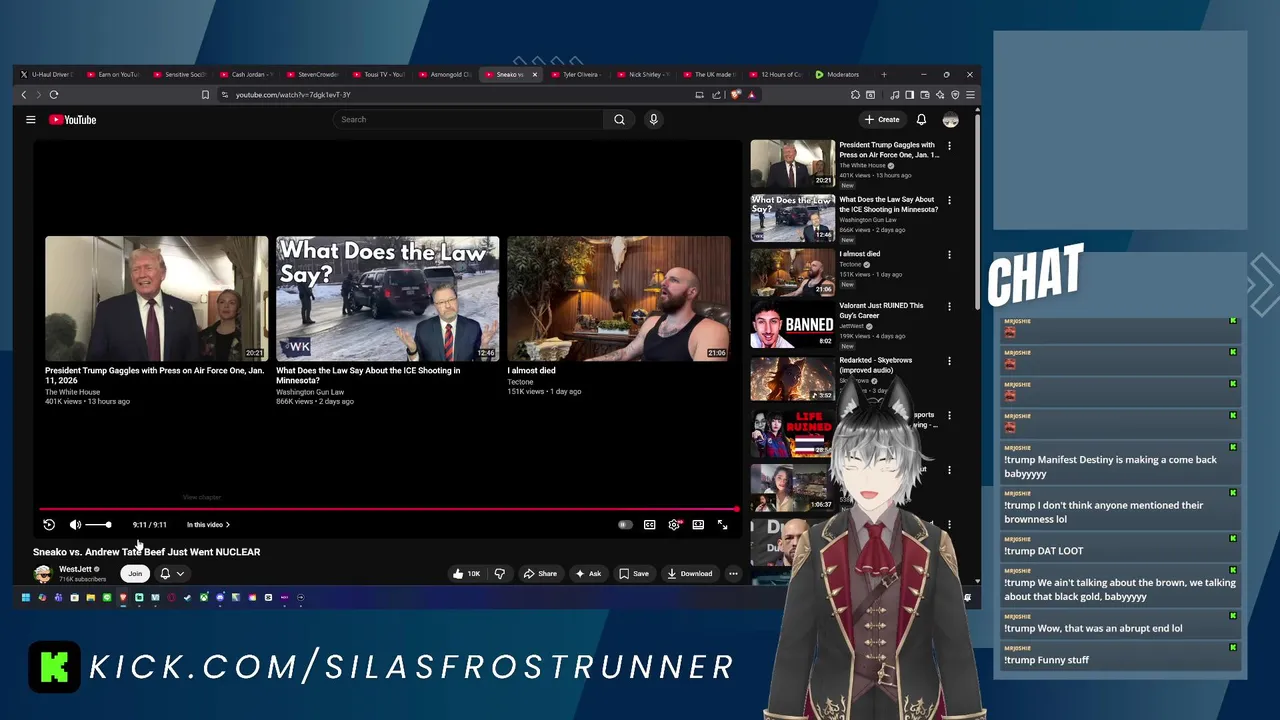Adjust the player volume slider
The height and width of the screenshot is (720, 1280).
(98, 525)
